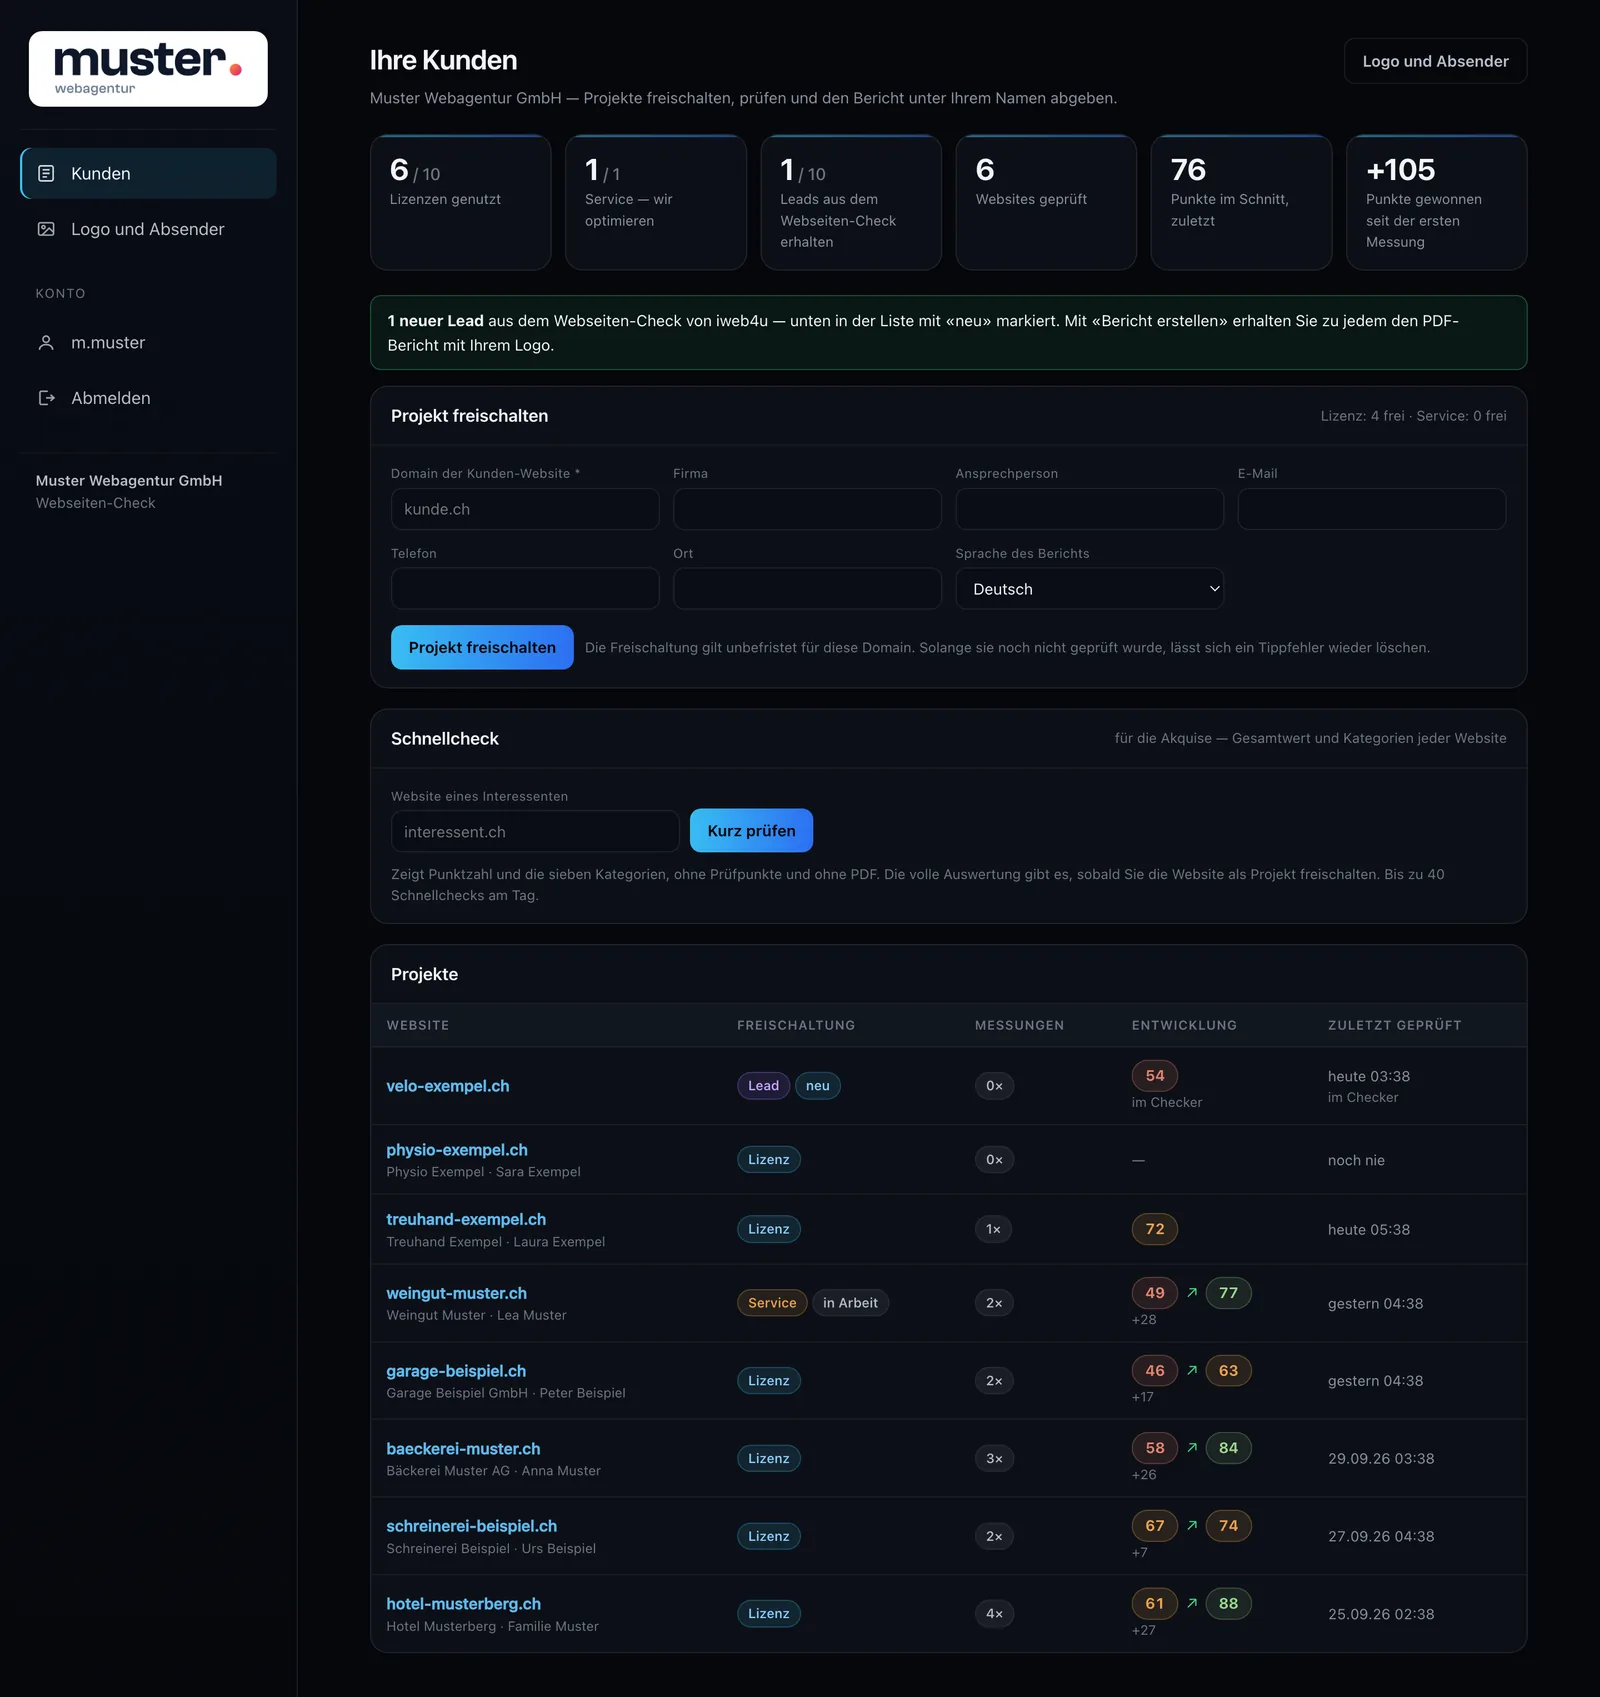This screenshot has height=1697, width=1600.
Task: Click the user icon beside m.muster
Action: point(46,343)
